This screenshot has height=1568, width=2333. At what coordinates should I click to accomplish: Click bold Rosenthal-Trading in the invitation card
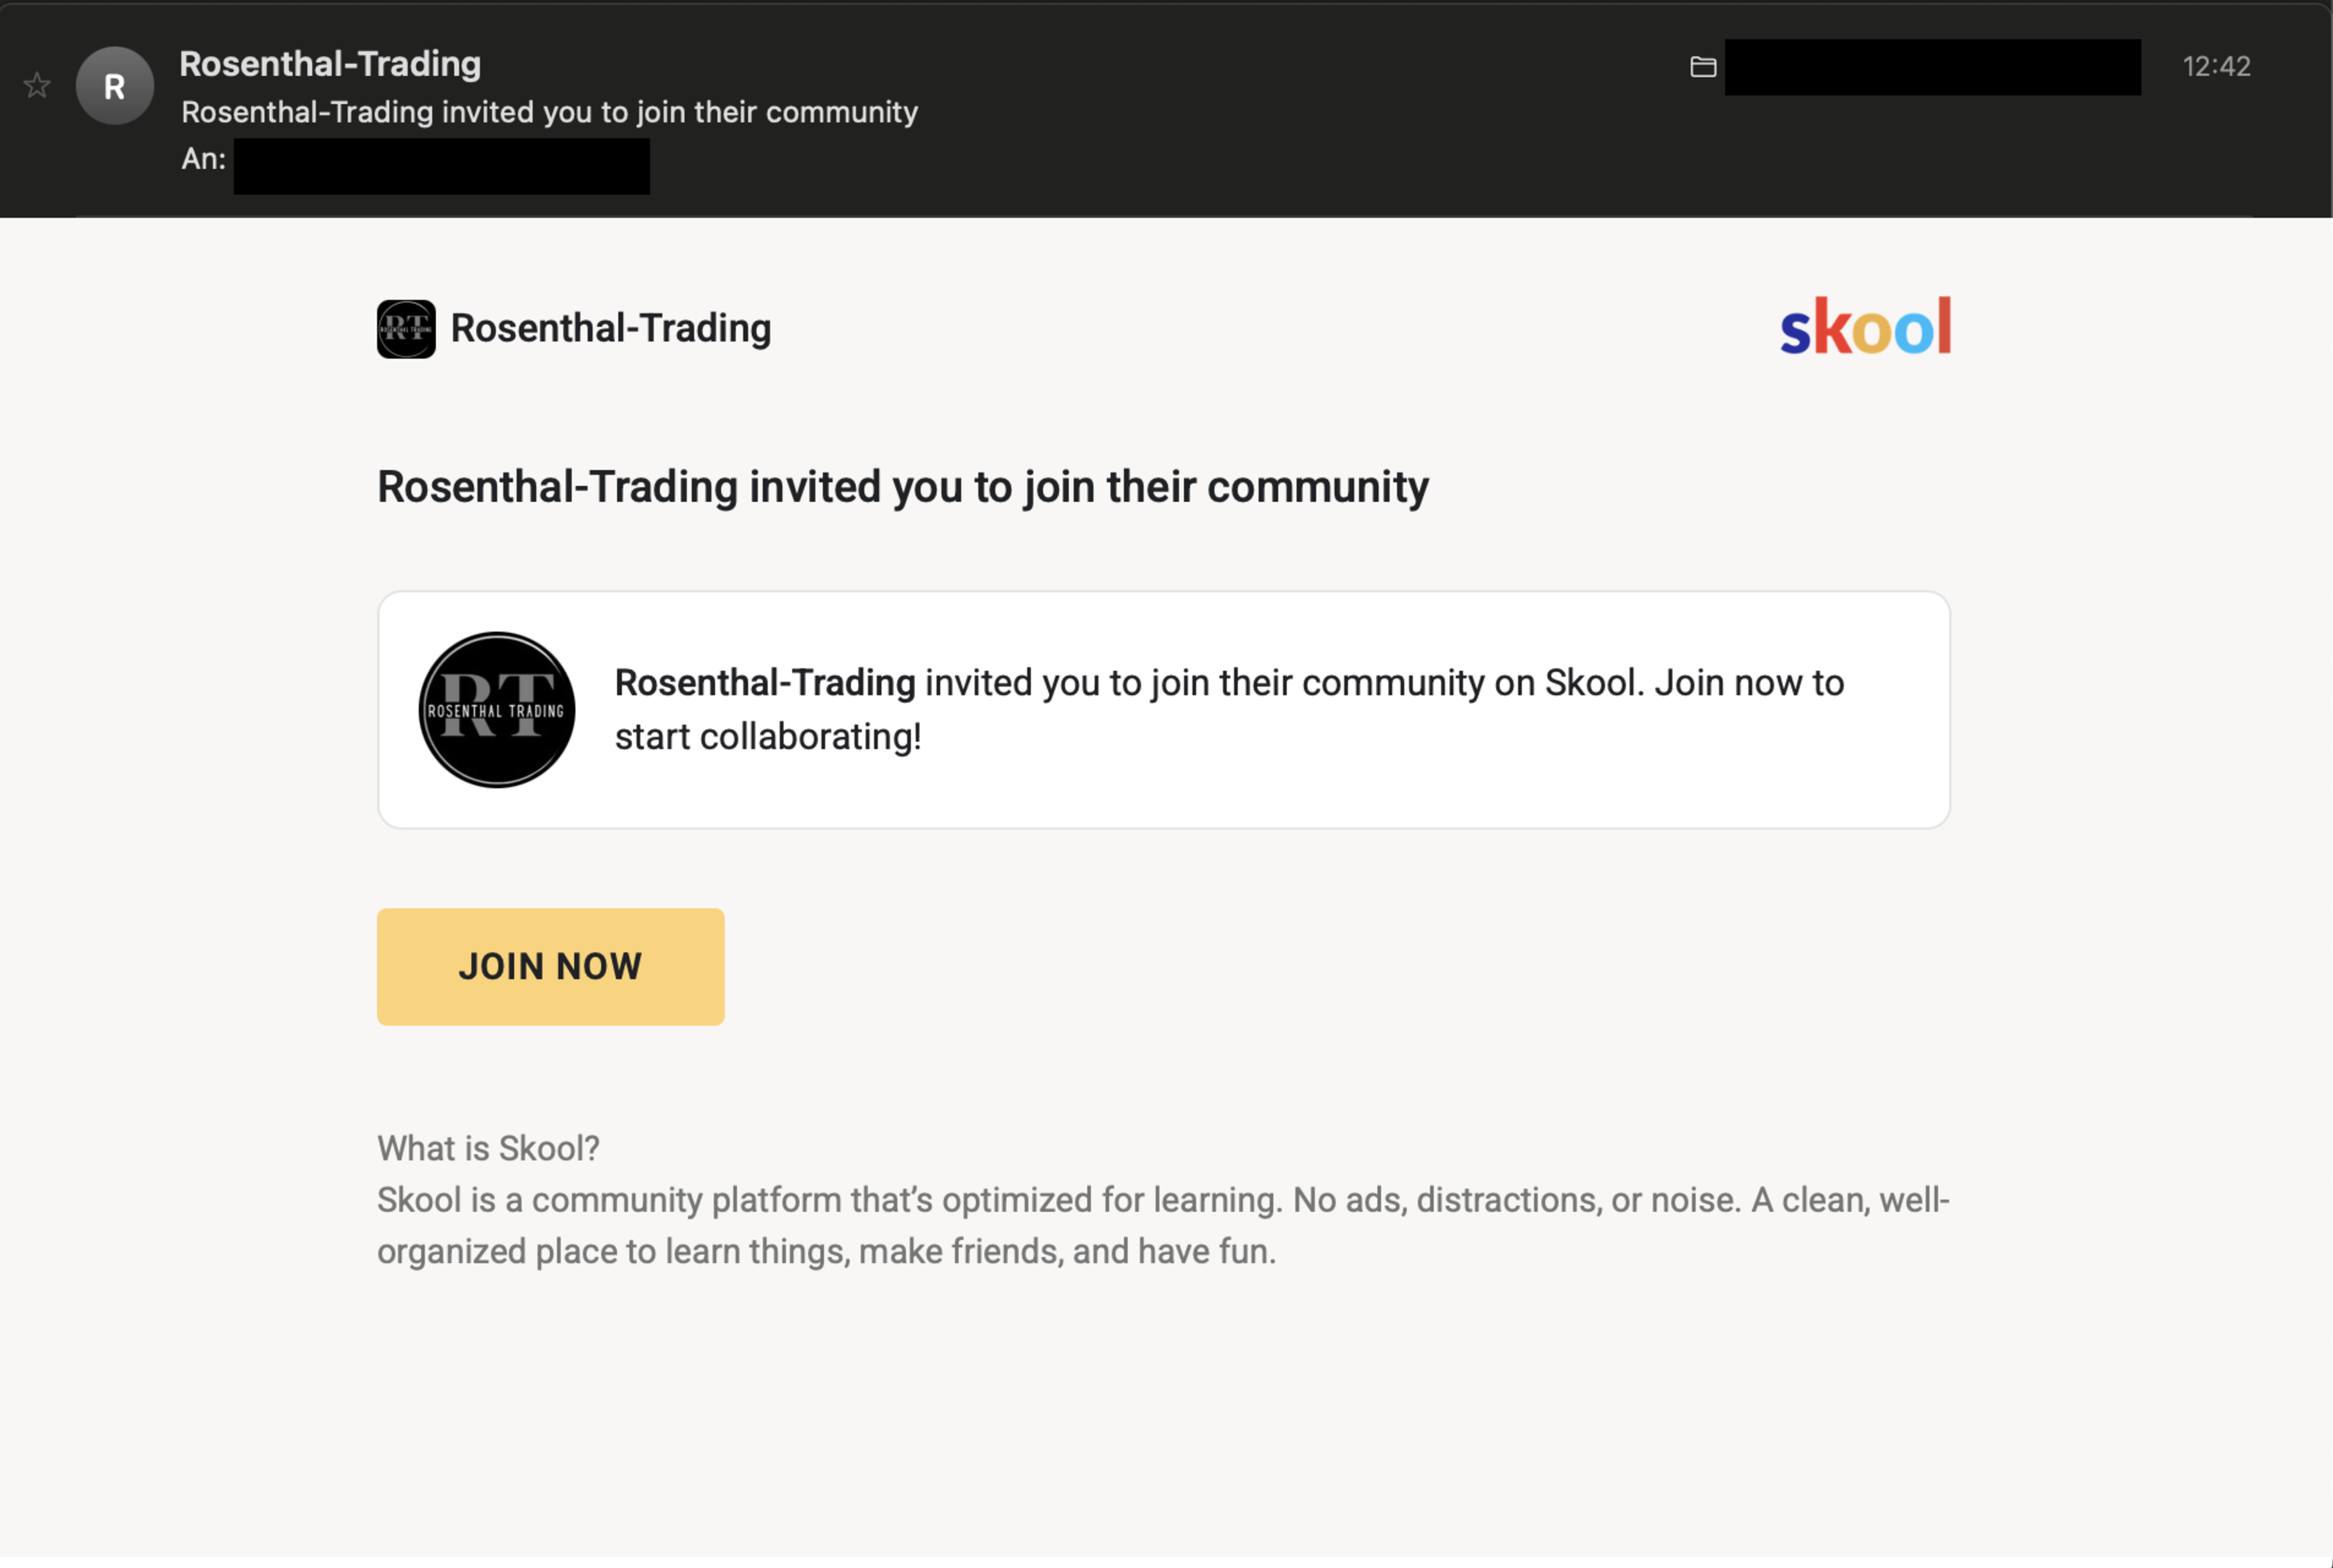[x=765, y=683]
